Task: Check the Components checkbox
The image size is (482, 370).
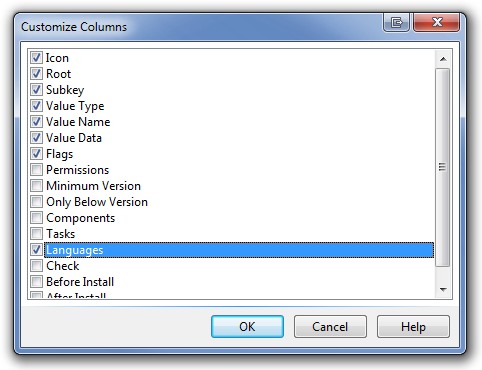Action: tap(36, 218)
